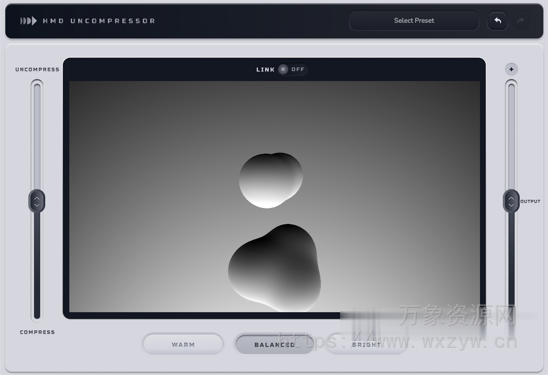Click the upper small blob in visualizer
The width and height of the screenshot is (548, 375).
271,180
